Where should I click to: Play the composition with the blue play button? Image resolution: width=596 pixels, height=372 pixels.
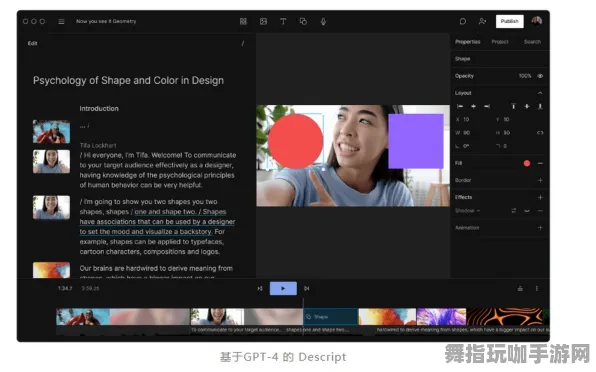pos(283,288)
